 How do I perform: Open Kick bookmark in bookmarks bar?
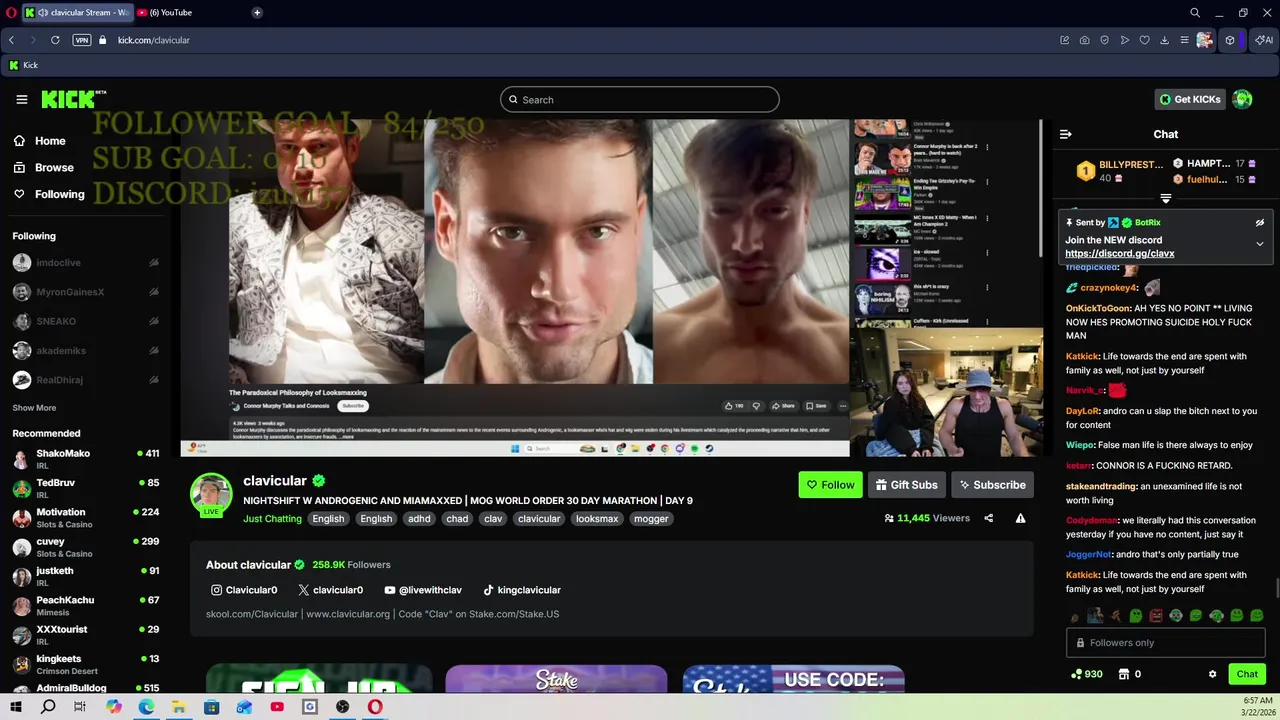[x=23, y=65]
